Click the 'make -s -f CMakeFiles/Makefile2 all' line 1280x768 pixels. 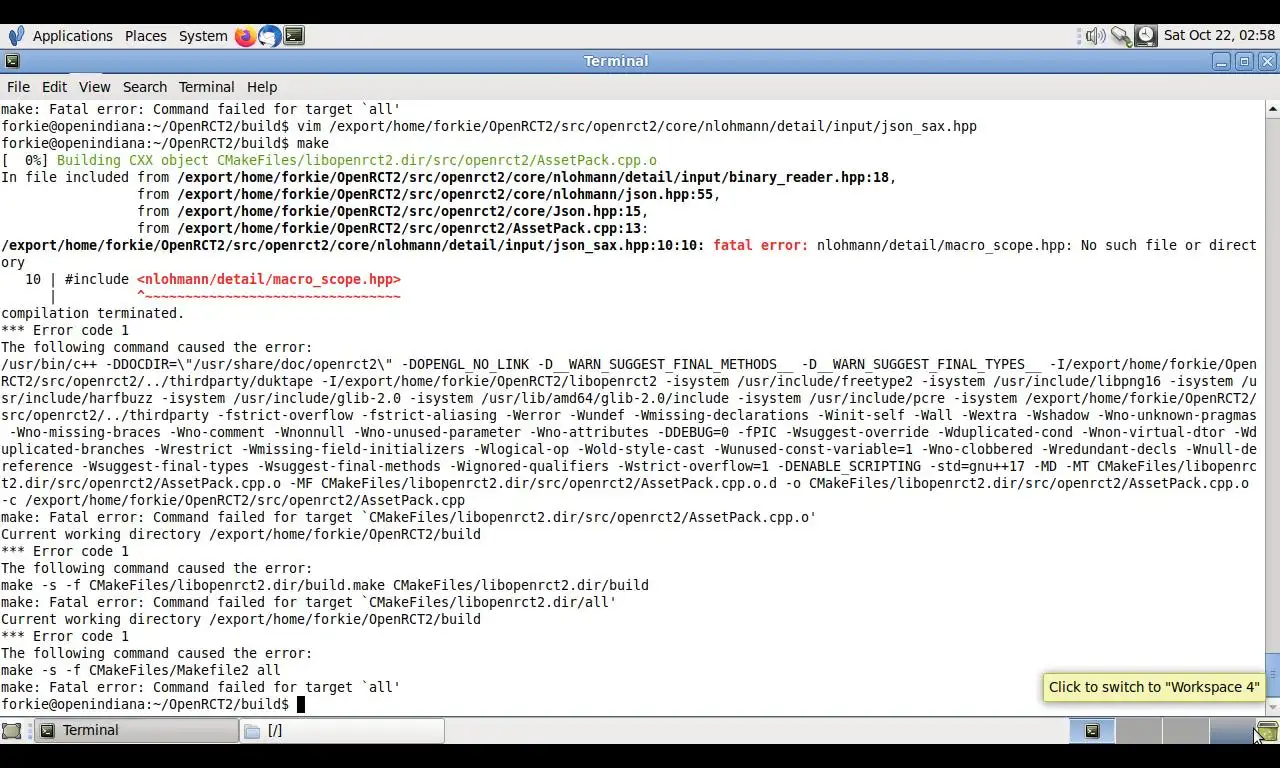pos(141,670)
